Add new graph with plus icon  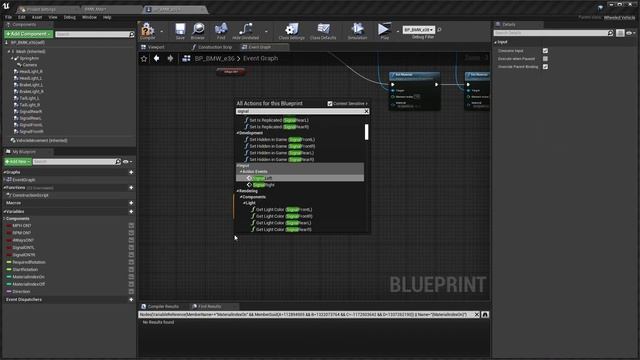(x=131, y=172)
